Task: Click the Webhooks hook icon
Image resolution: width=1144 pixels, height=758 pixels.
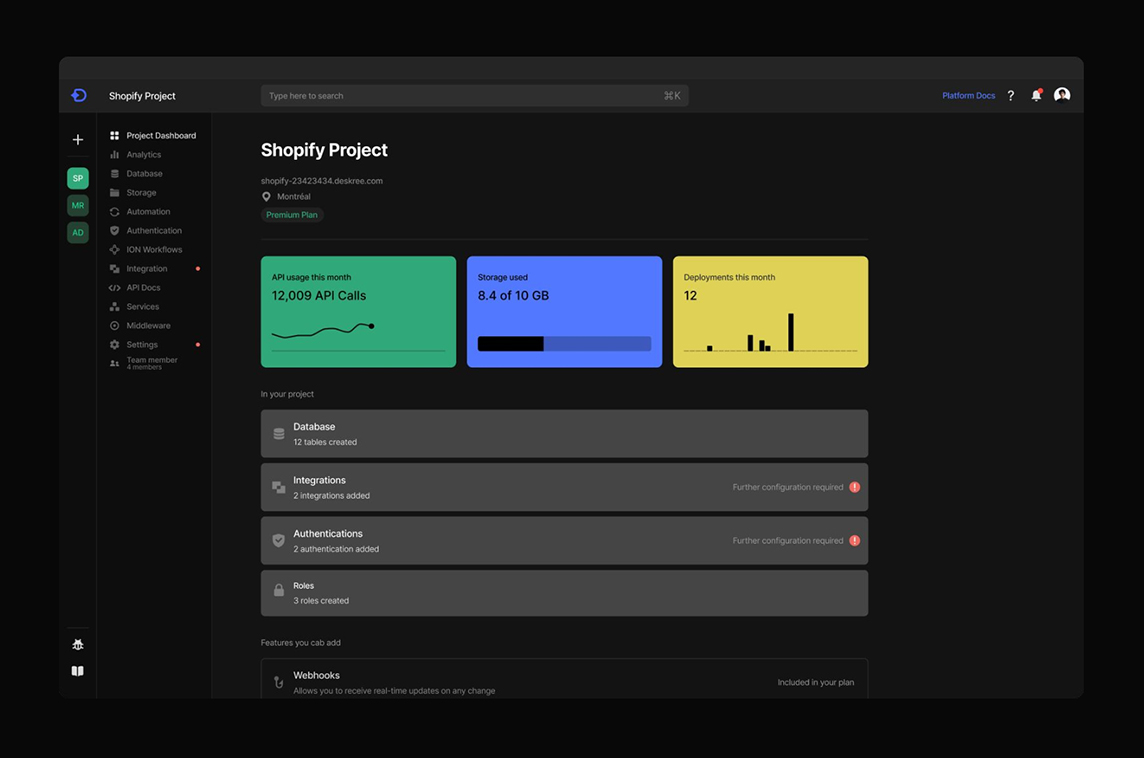Action: pyautogui.click(x=279, y=682)
